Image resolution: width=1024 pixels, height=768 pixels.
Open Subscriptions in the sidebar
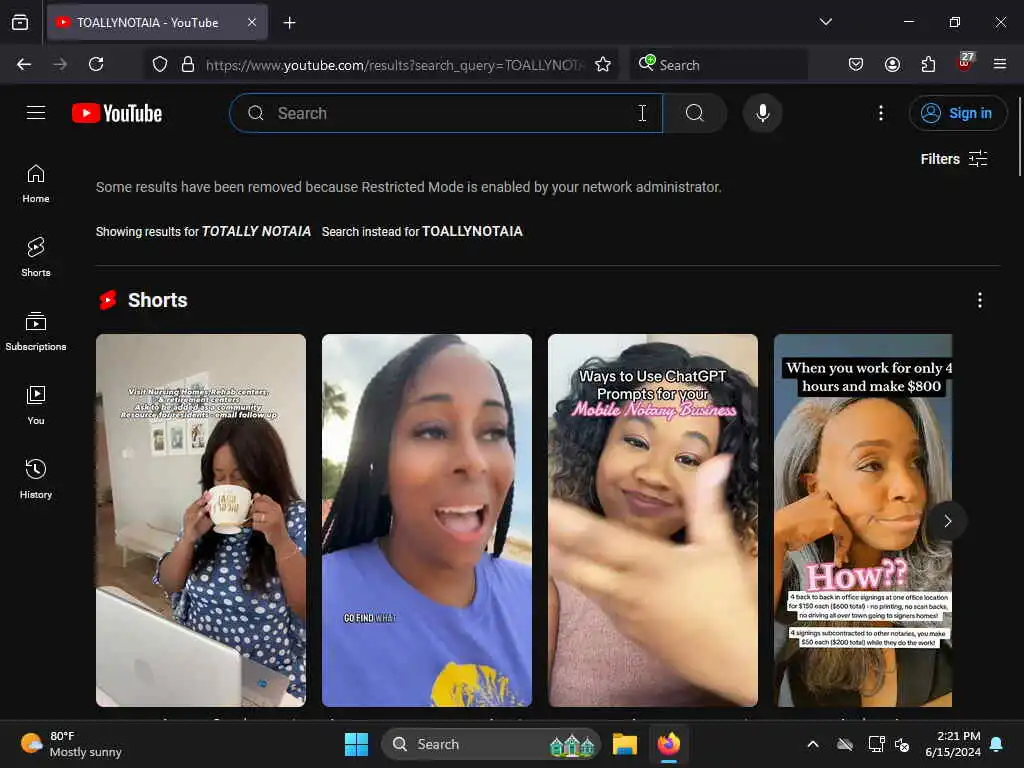[x=36, y=332]
